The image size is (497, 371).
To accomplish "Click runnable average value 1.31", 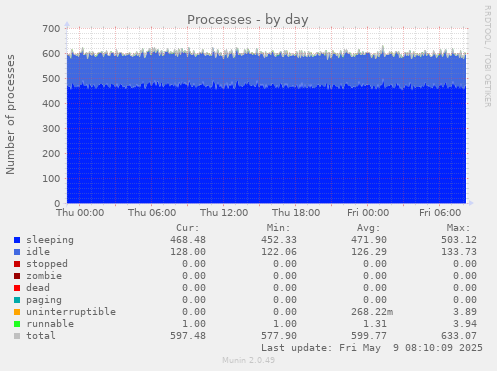I will (375, 324).
